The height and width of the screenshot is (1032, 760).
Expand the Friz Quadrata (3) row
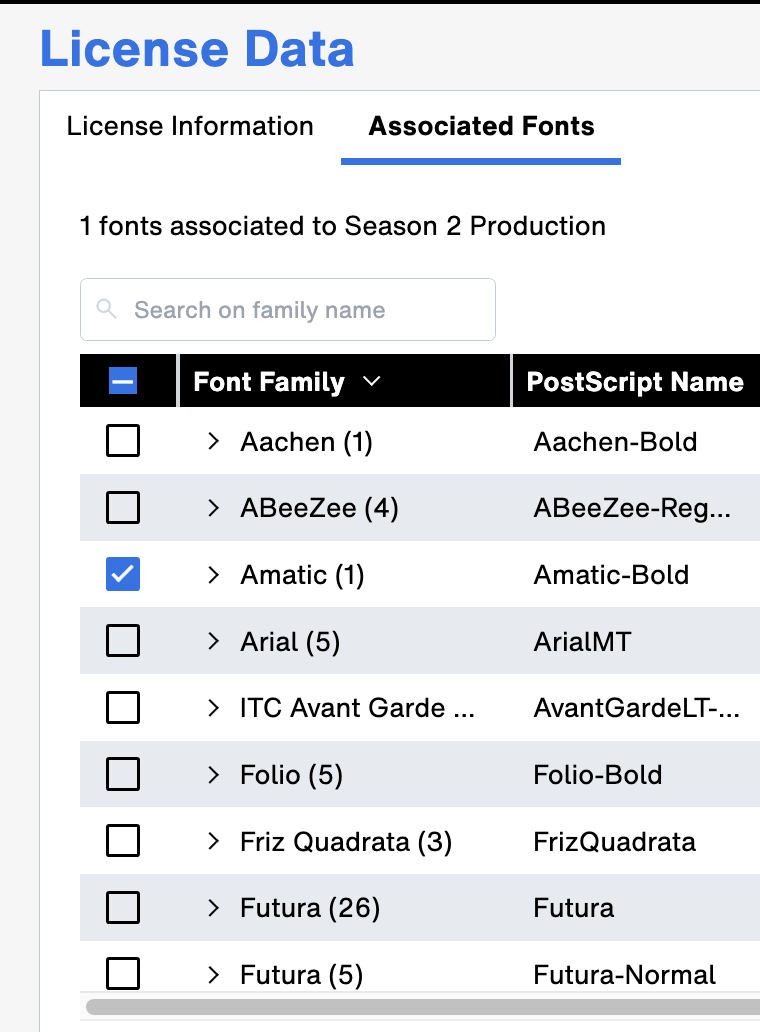point(213,841)
